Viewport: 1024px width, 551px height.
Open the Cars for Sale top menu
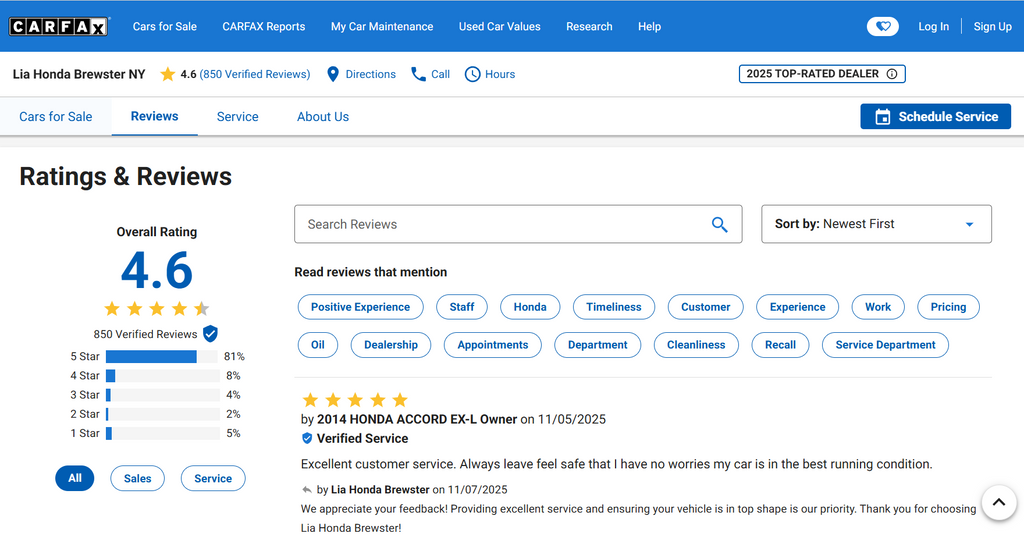[x=165, y=27]
